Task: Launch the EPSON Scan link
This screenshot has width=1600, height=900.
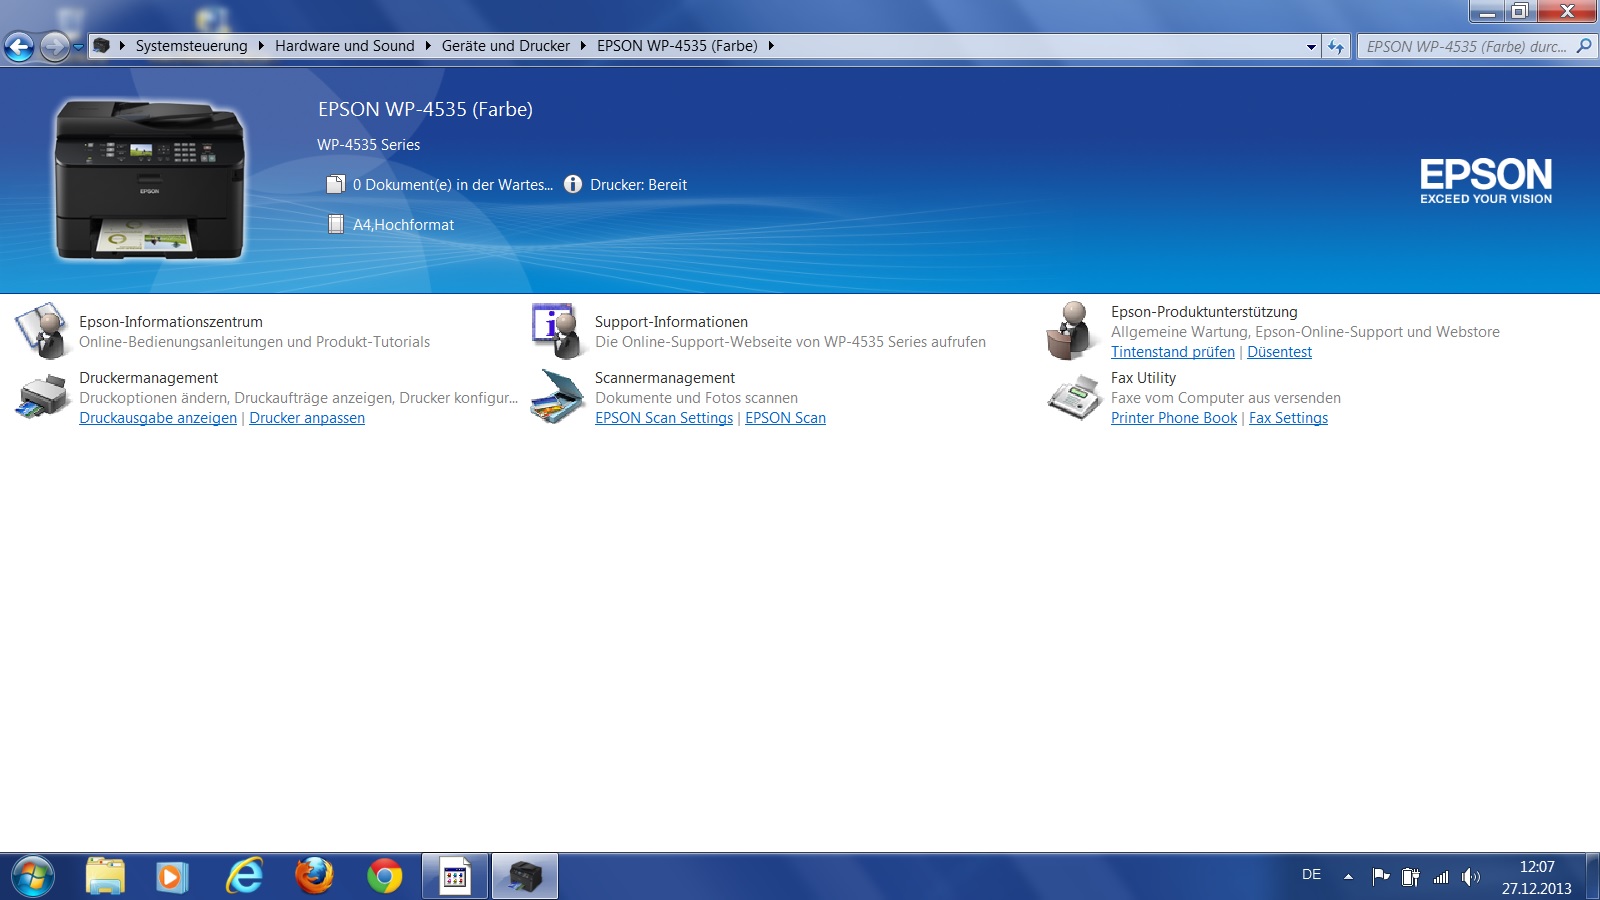Action: click(785, 418)
